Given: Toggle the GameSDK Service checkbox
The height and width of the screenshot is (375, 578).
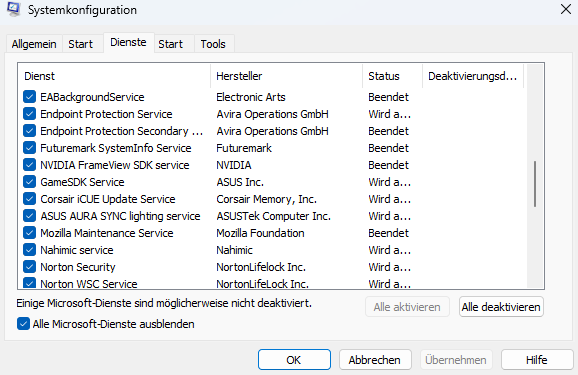Looking at the screenshot, I should tap(29, 182).
